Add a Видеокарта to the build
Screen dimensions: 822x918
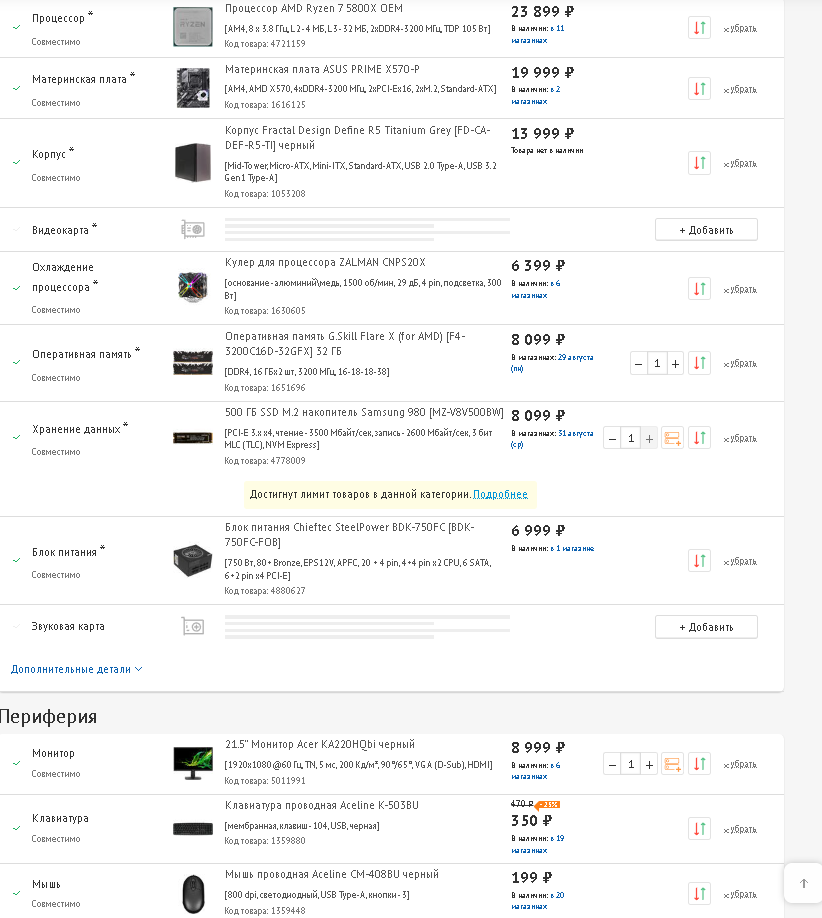[x=706, y=230]
